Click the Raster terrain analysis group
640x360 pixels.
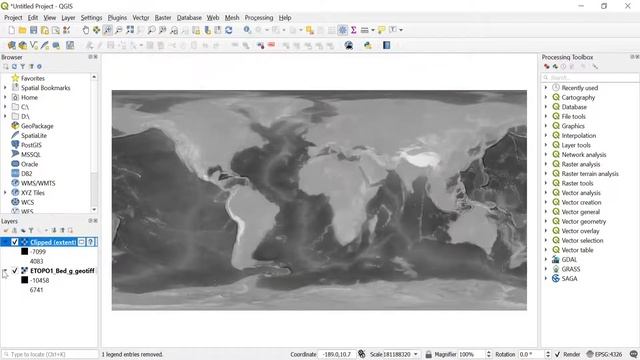coord(590,173)
